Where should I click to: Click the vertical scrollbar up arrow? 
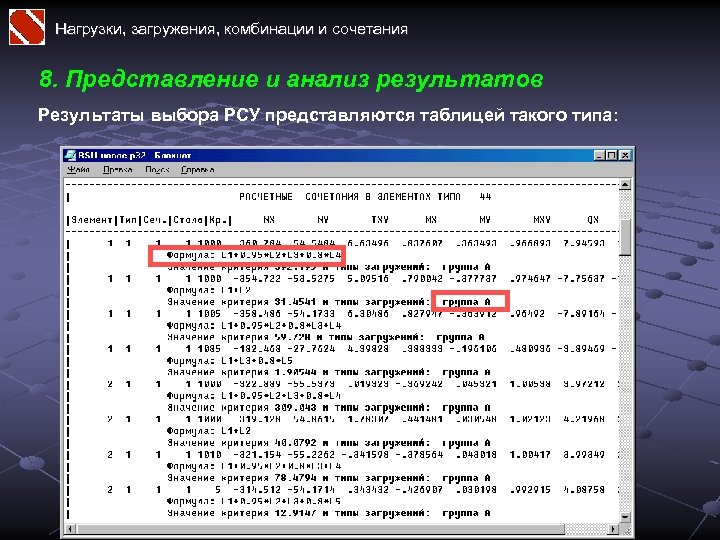624,185
